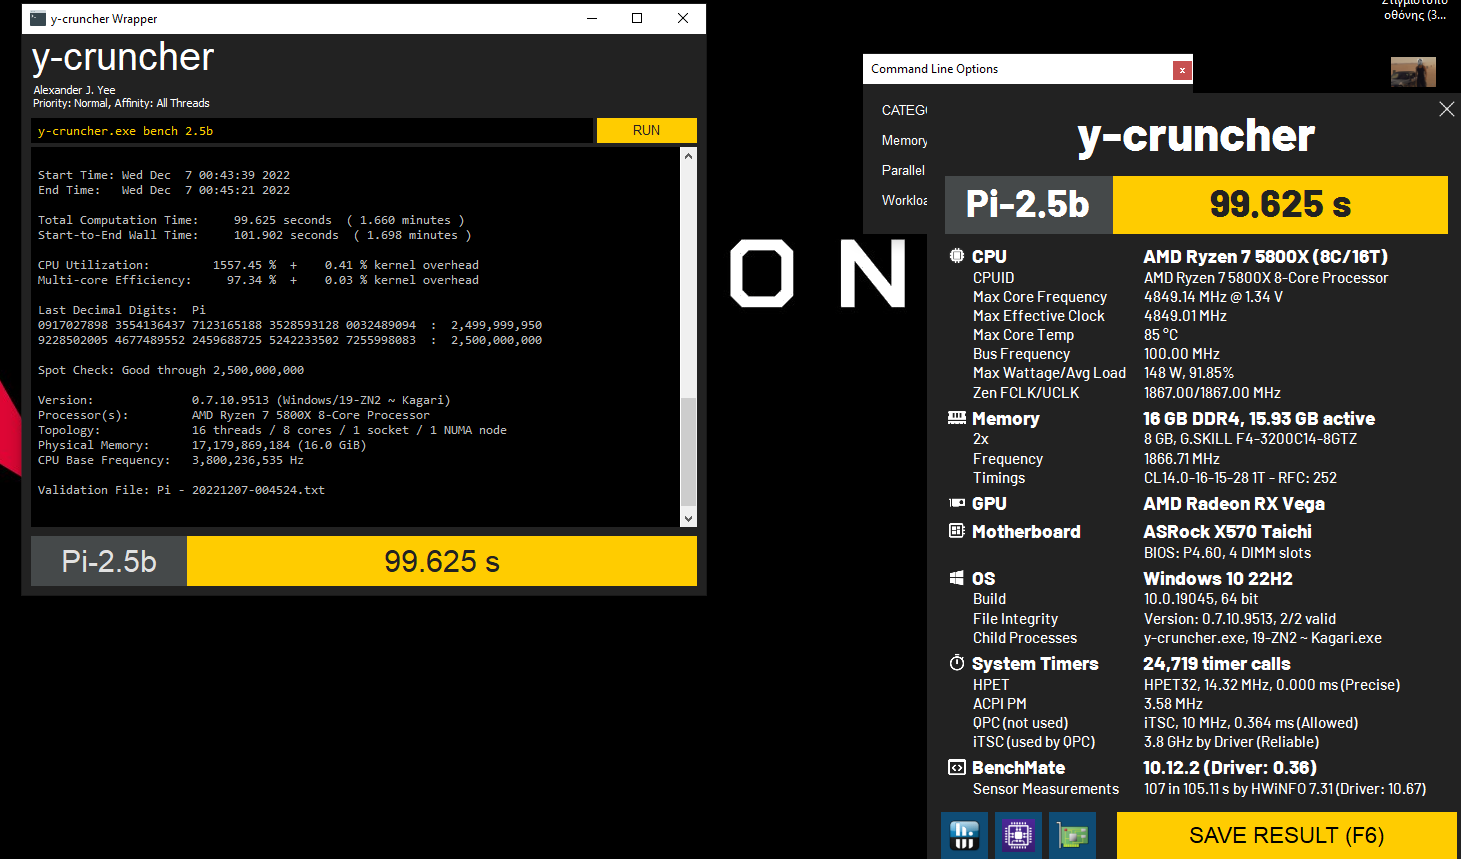Click the System Timers stopwatch icon

point(957,663)
